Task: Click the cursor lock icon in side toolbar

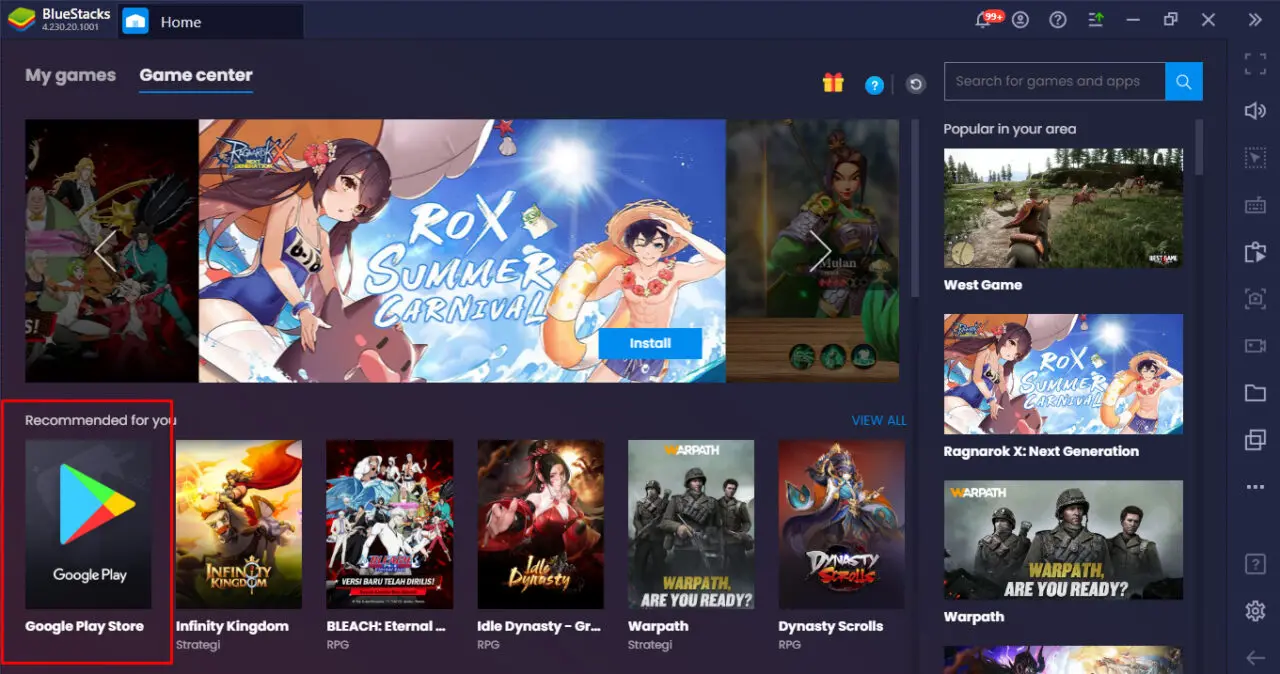Action: tap(1255, 157)
